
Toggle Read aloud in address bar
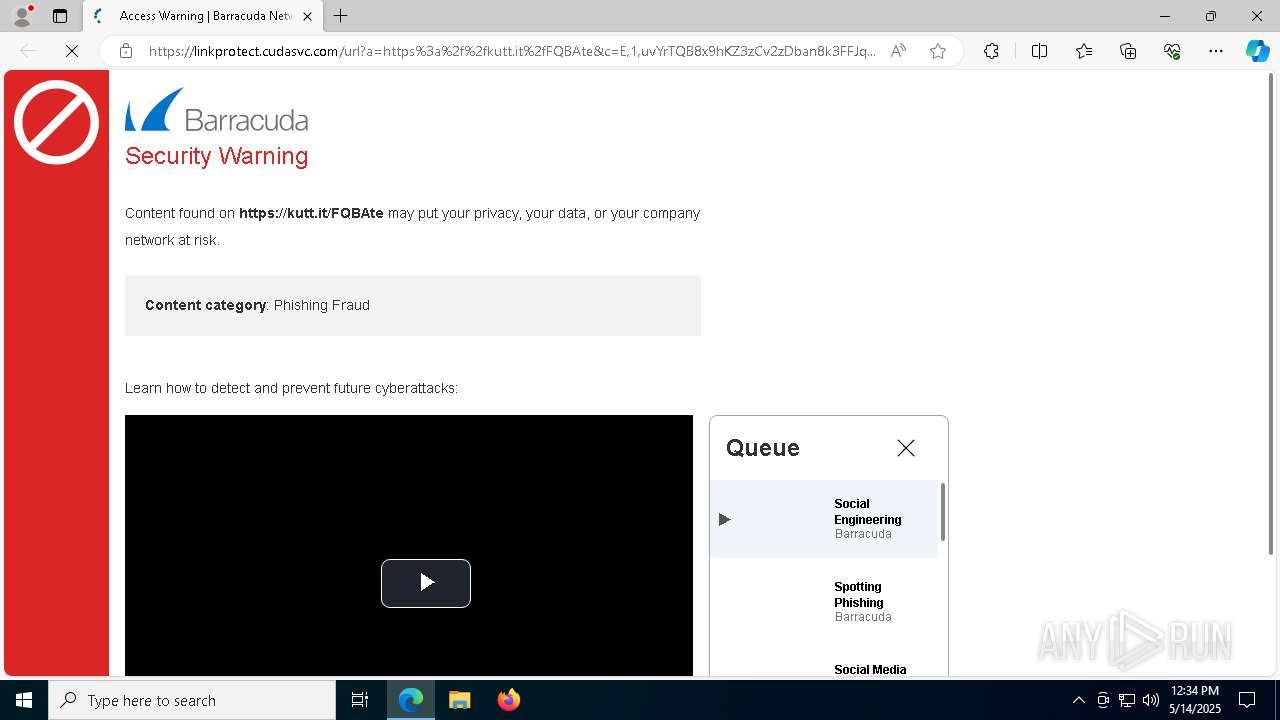click(x=898, y=51)
